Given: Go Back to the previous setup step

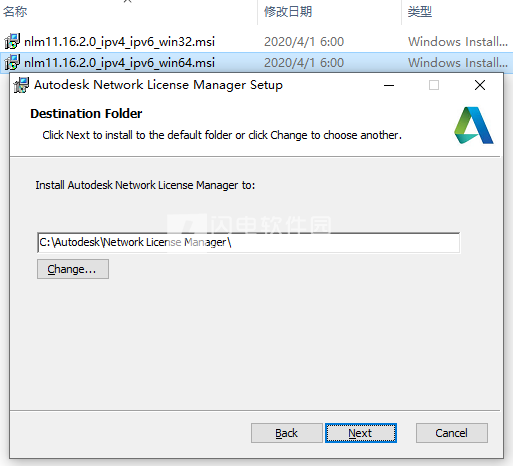Looking at the screenshot, I should [x=287, y=433].
